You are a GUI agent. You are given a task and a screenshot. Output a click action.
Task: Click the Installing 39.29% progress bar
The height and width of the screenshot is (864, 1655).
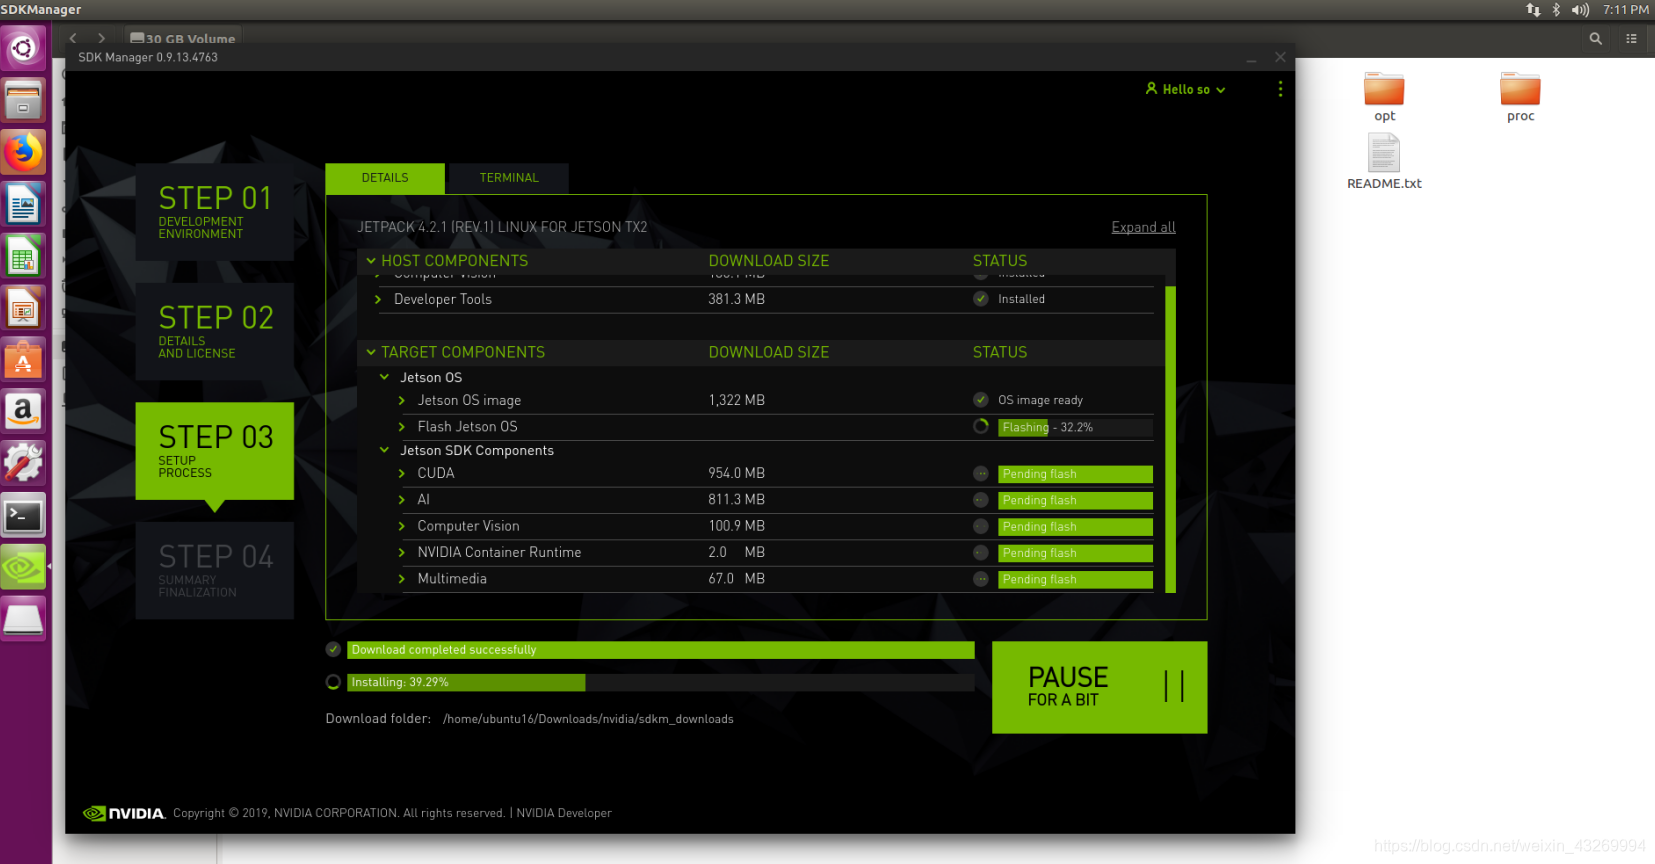660,682
